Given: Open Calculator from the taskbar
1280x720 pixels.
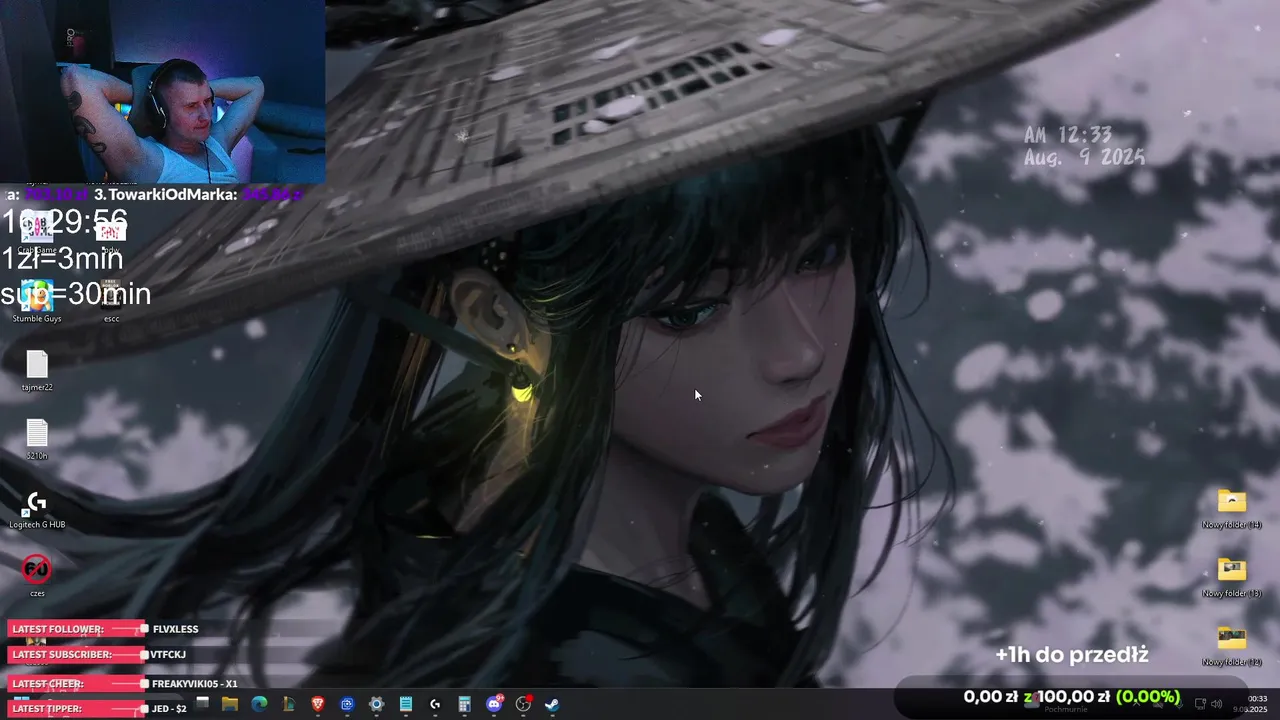Looking at the screenshot, I should [x=464, y=704].
